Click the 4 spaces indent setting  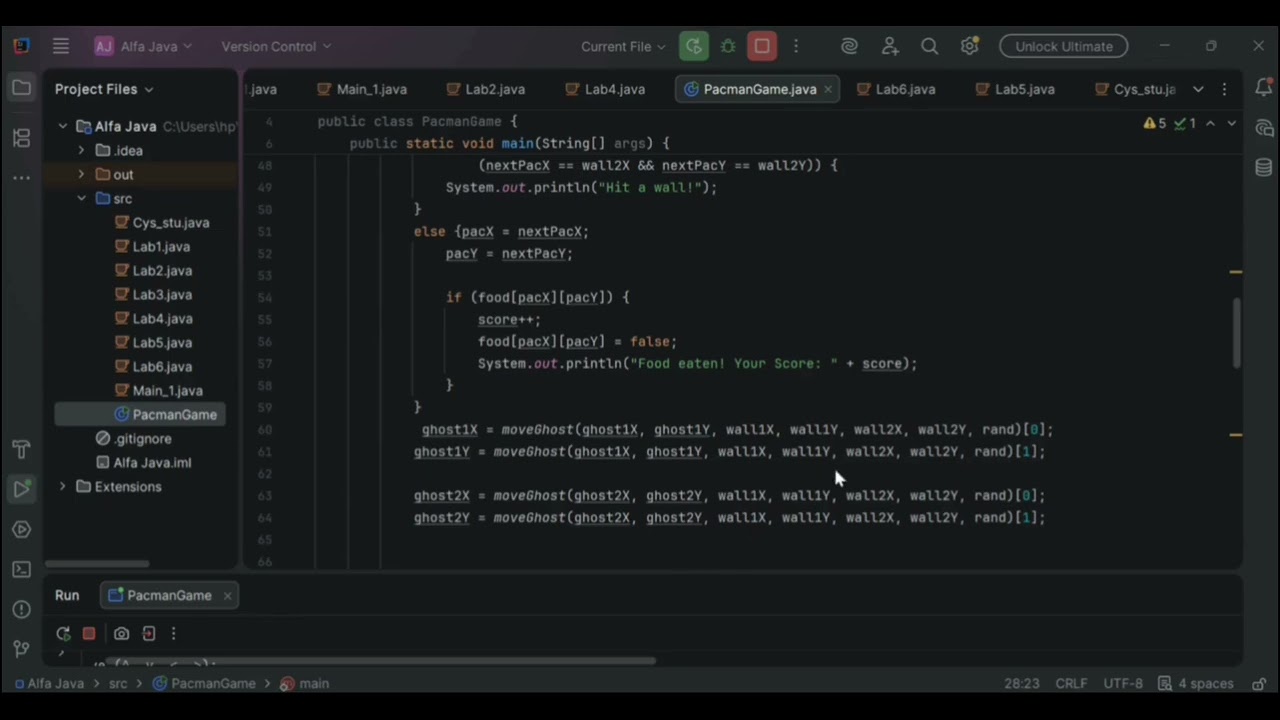coord(1195,683)
